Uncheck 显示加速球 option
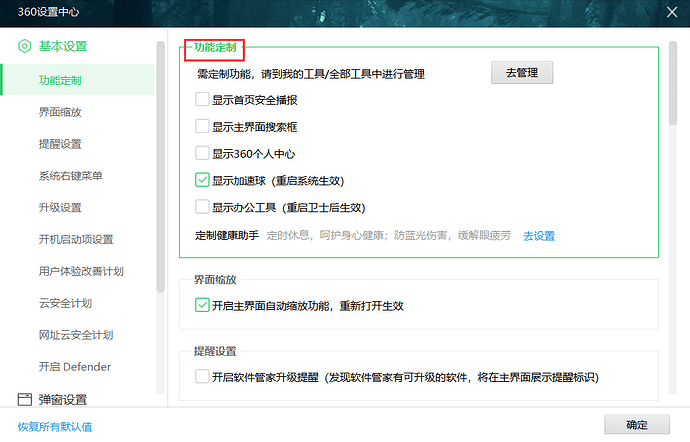 click(x=202, y=181)
